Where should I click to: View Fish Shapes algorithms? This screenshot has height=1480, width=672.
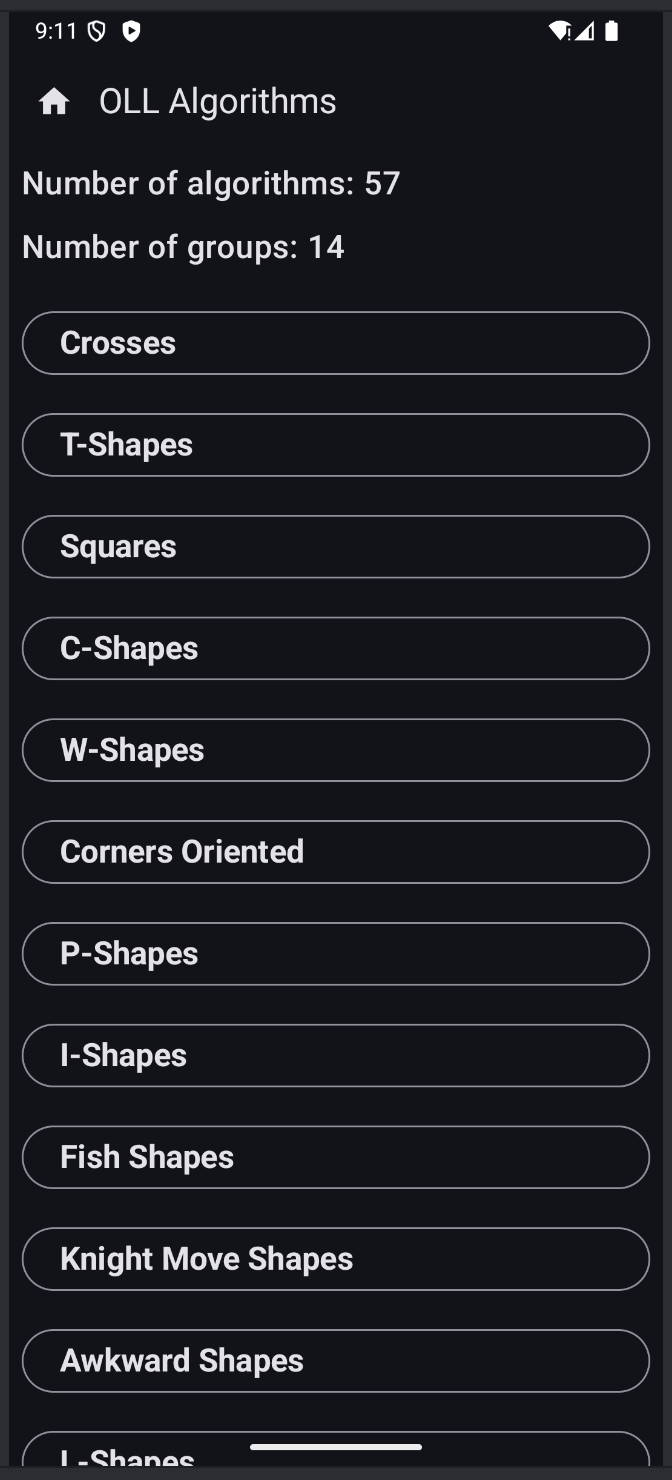coord(335,1157)
